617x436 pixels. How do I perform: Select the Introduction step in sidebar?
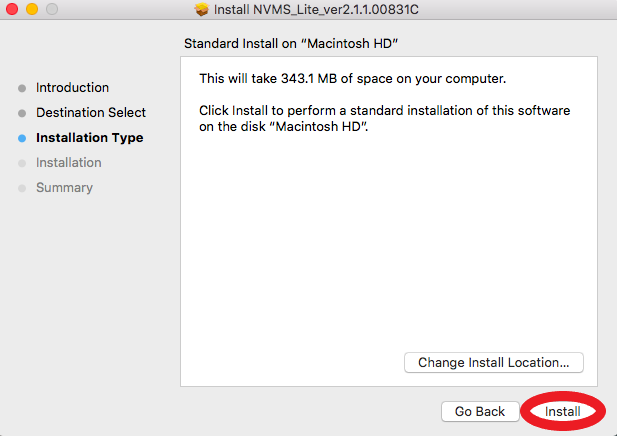(72, 88)
